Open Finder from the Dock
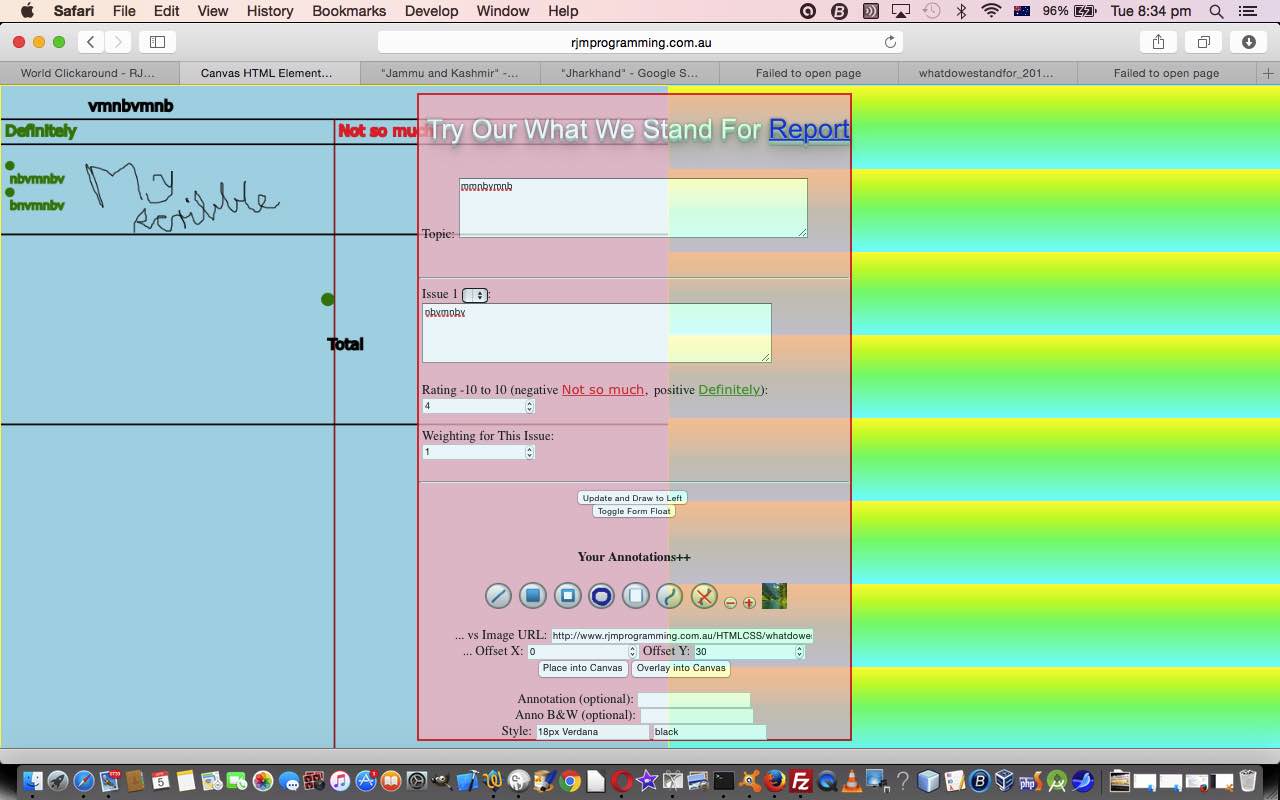The image size is (1280, 800). coord(33,781)
